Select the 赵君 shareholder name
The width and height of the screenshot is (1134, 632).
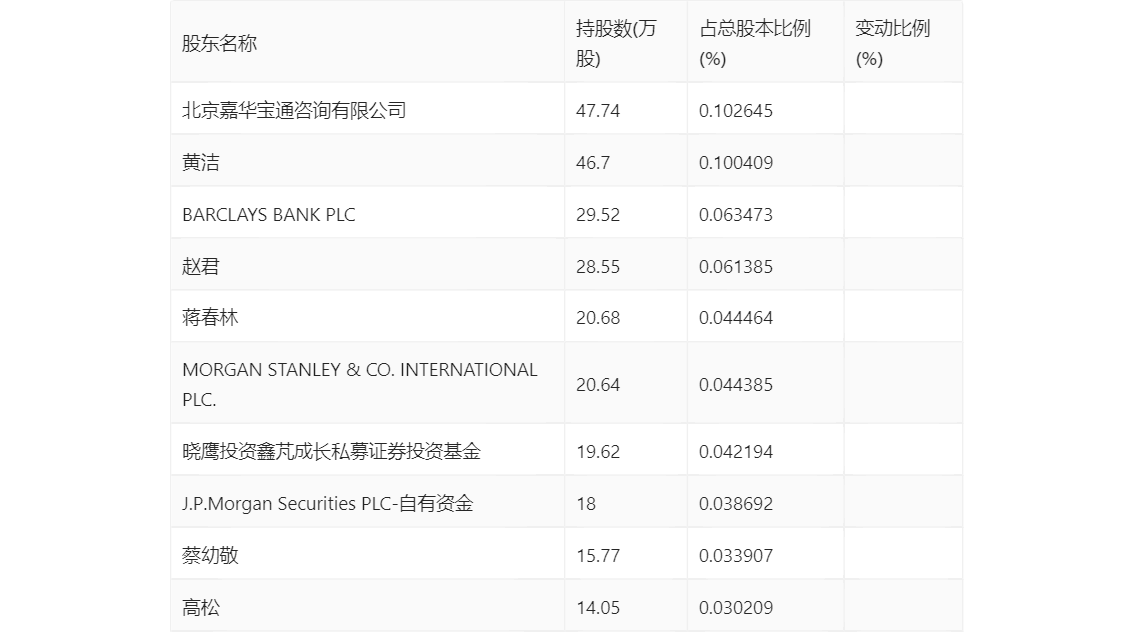click(201, 266)
